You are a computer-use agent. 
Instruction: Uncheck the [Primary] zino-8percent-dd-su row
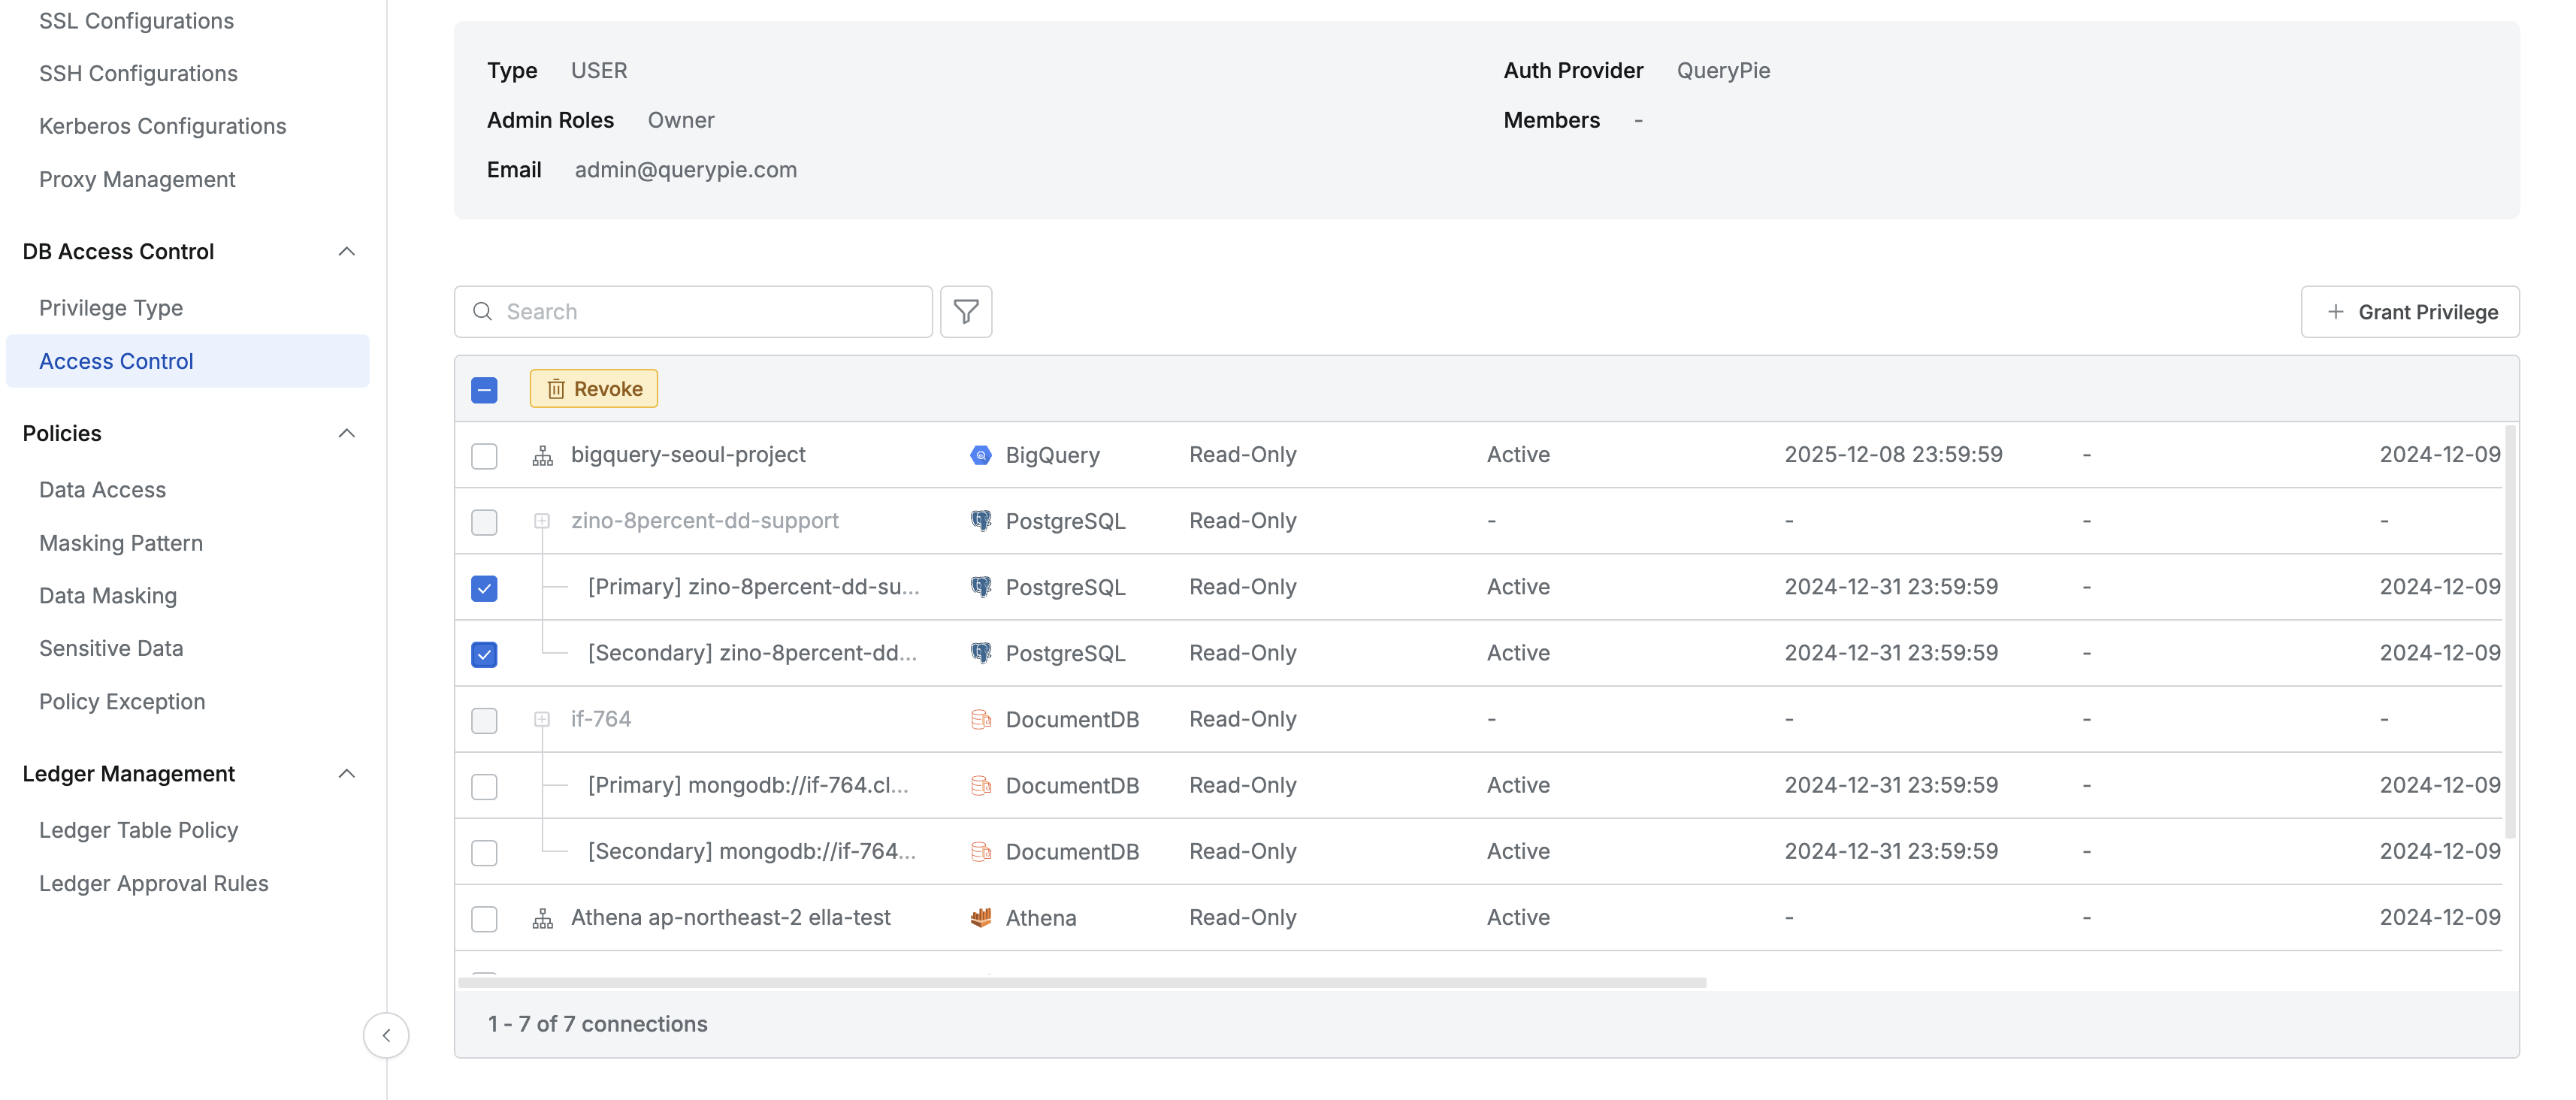484,589
